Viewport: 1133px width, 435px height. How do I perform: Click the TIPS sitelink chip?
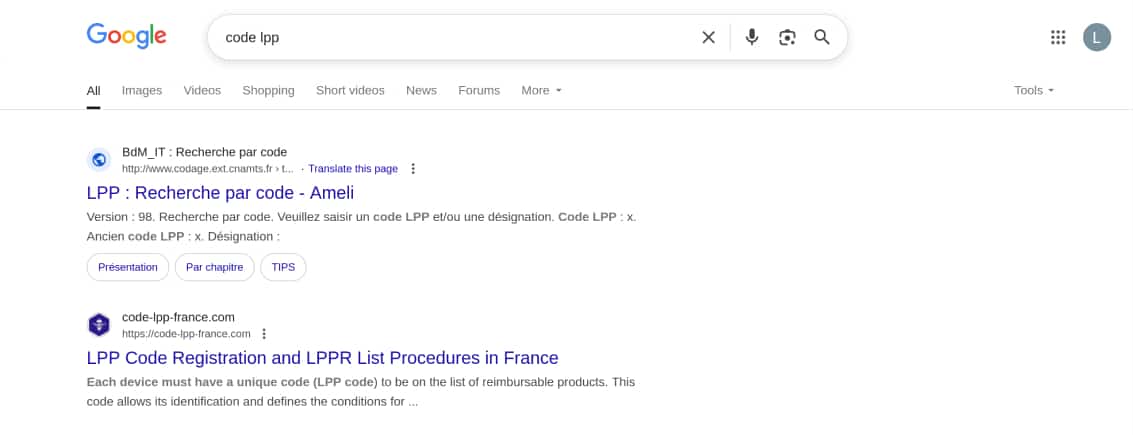point(283,267)
